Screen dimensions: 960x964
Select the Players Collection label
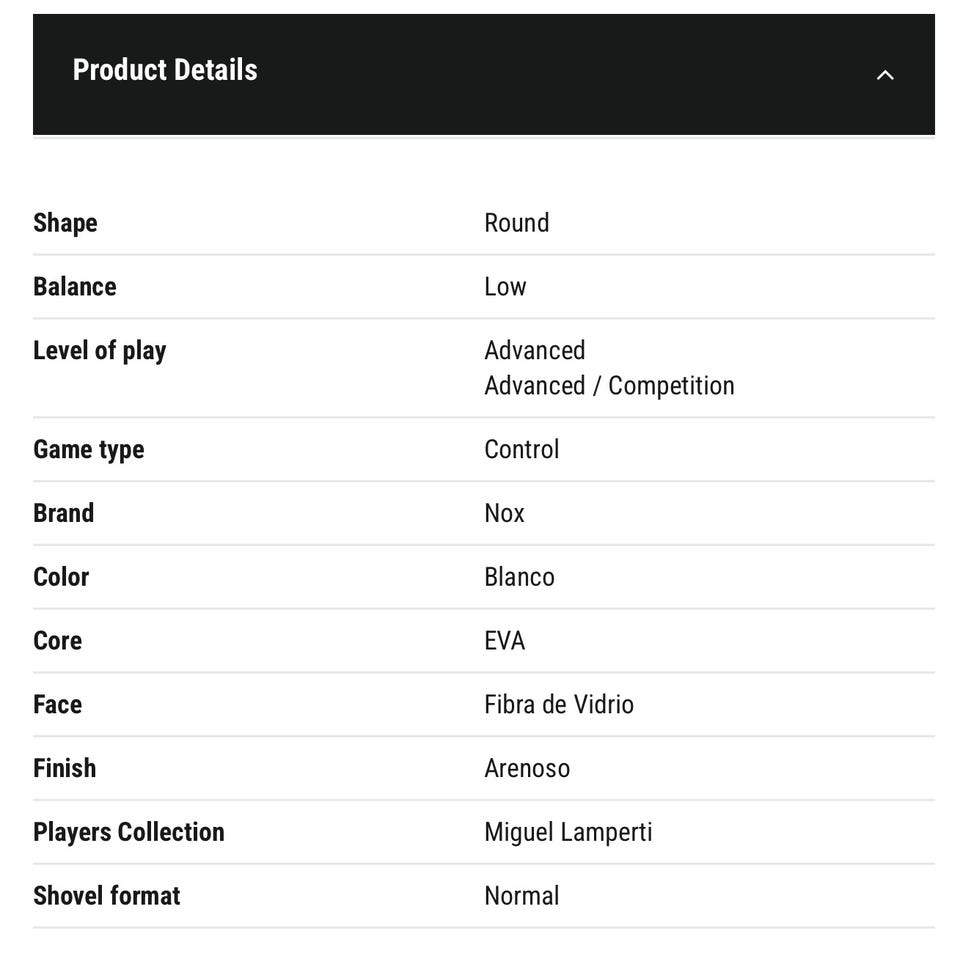tap(128, 832)
